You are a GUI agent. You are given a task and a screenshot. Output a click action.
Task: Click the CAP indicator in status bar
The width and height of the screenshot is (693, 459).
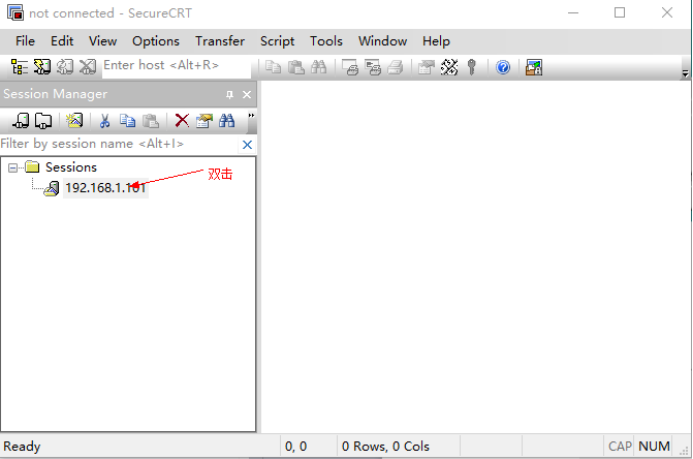pos(620,446)
